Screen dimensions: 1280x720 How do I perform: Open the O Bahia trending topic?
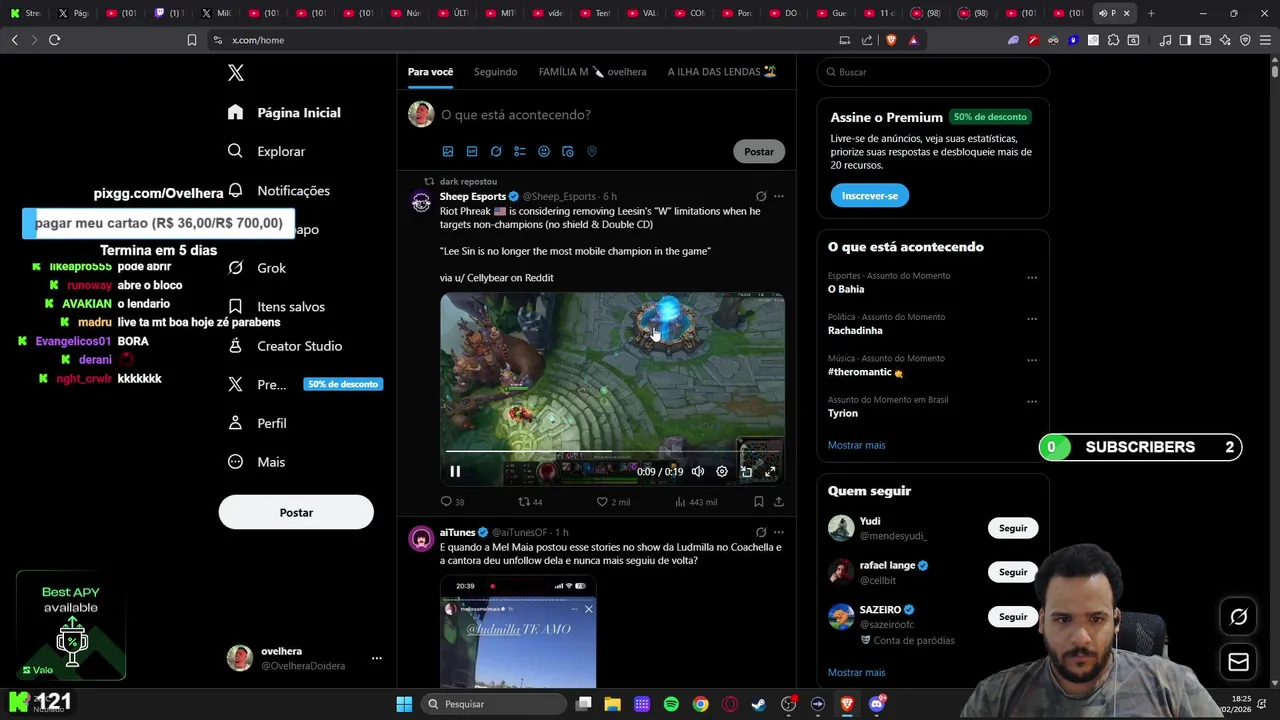(x=846, y=289)
